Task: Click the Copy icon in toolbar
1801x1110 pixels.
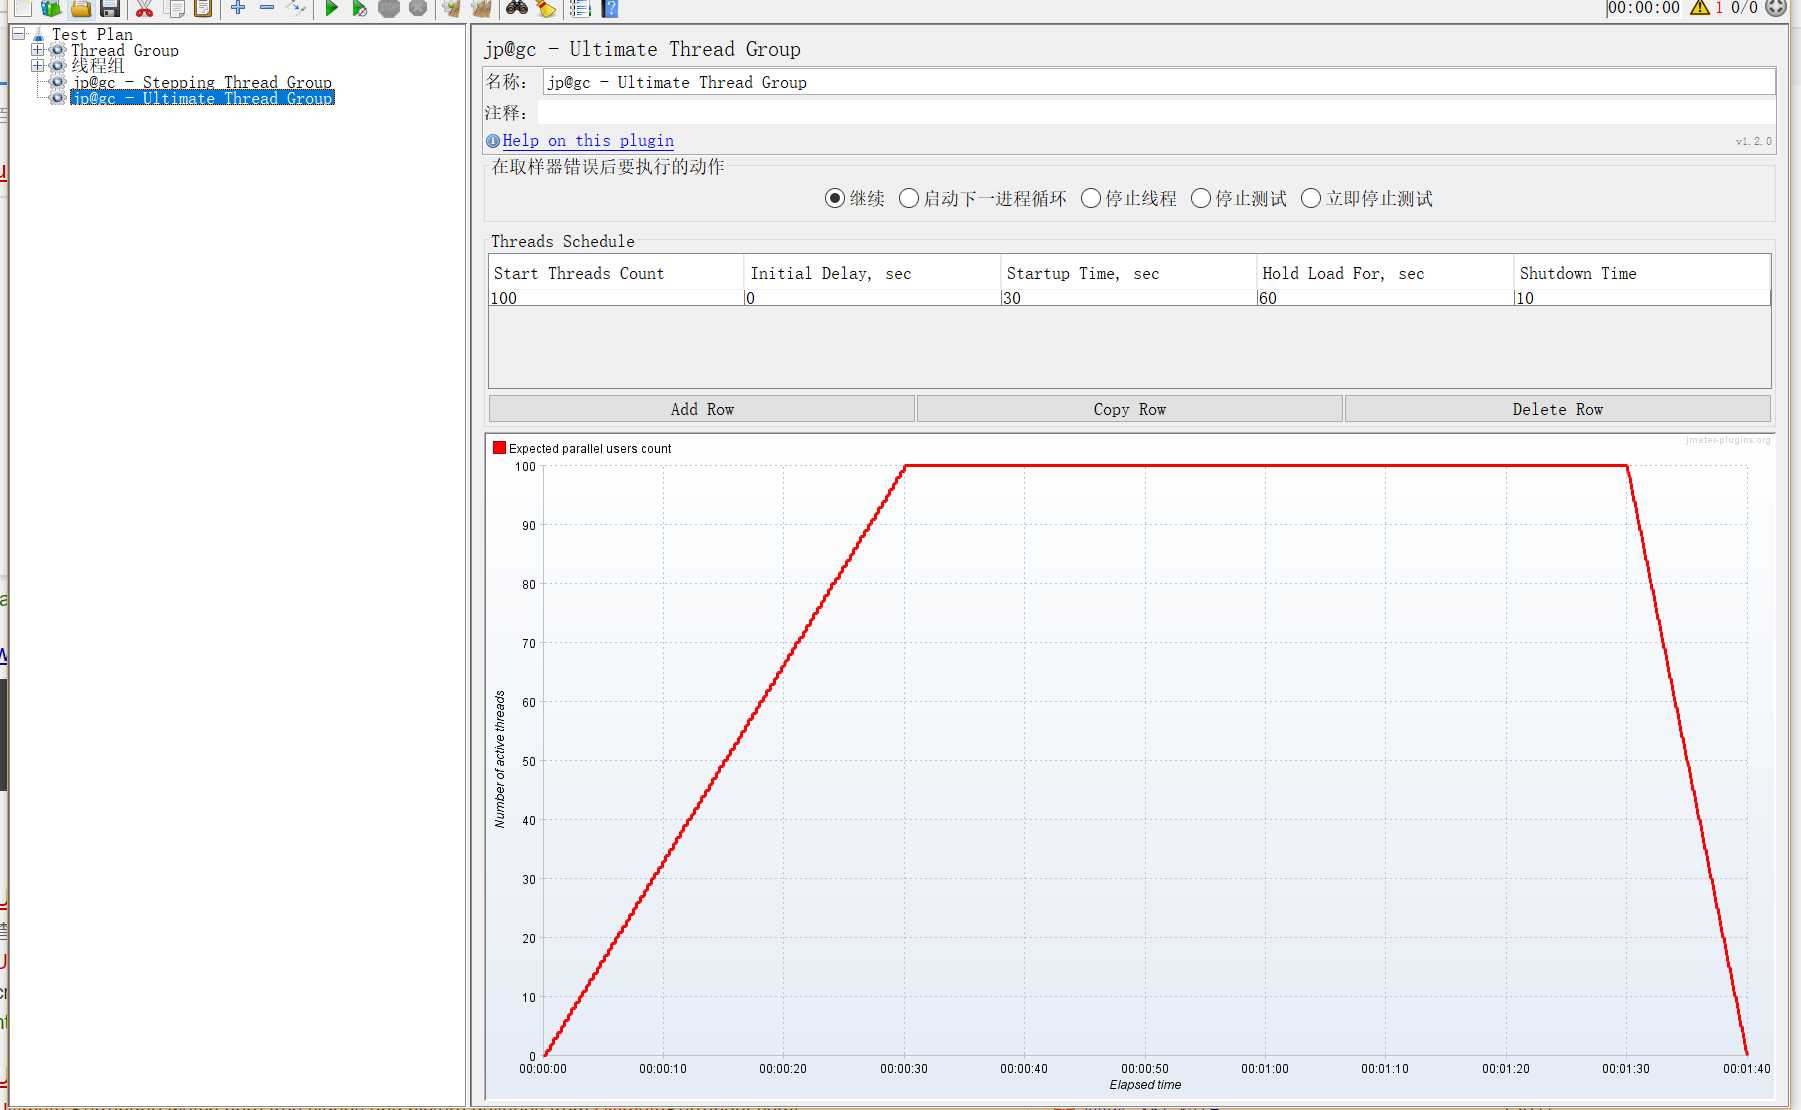Action: click(x=174, y=8)
